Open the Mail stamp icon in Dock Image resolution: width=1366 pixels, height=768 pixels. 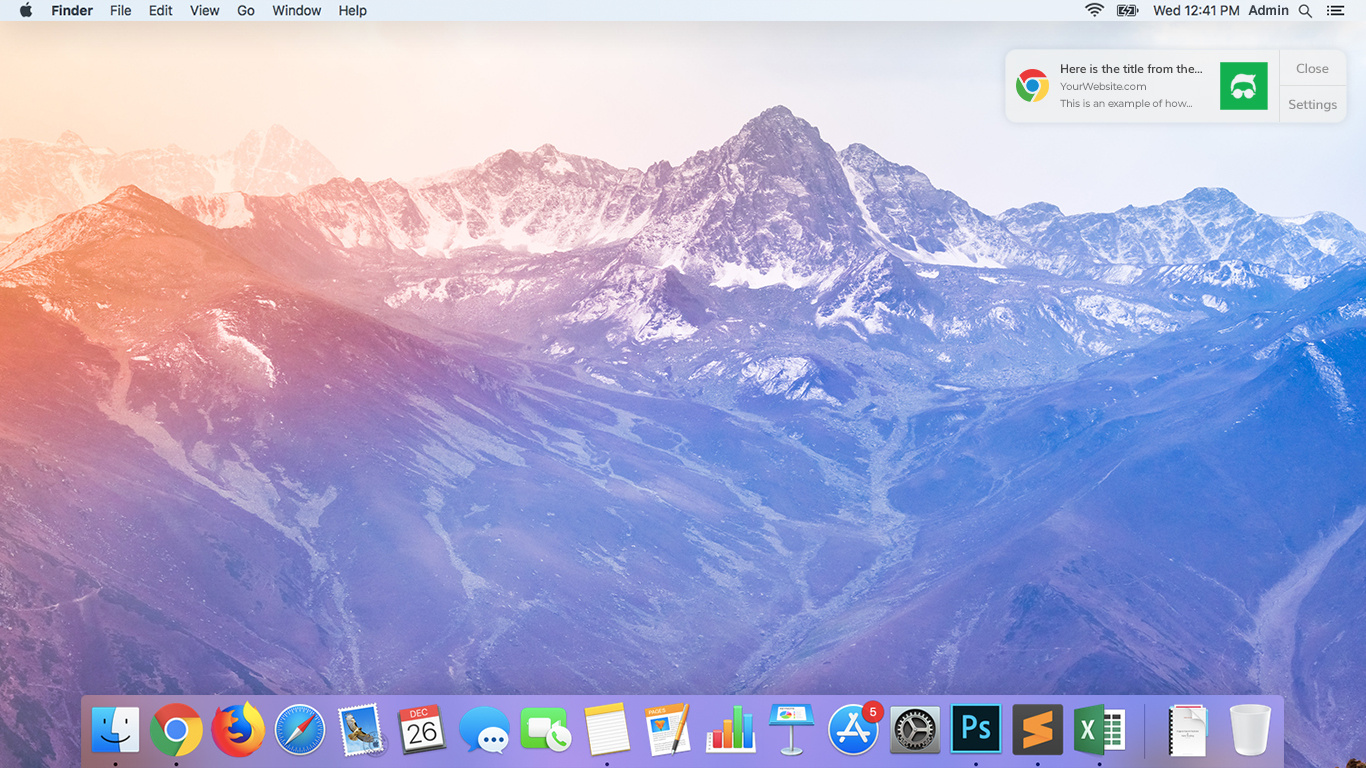361,730
